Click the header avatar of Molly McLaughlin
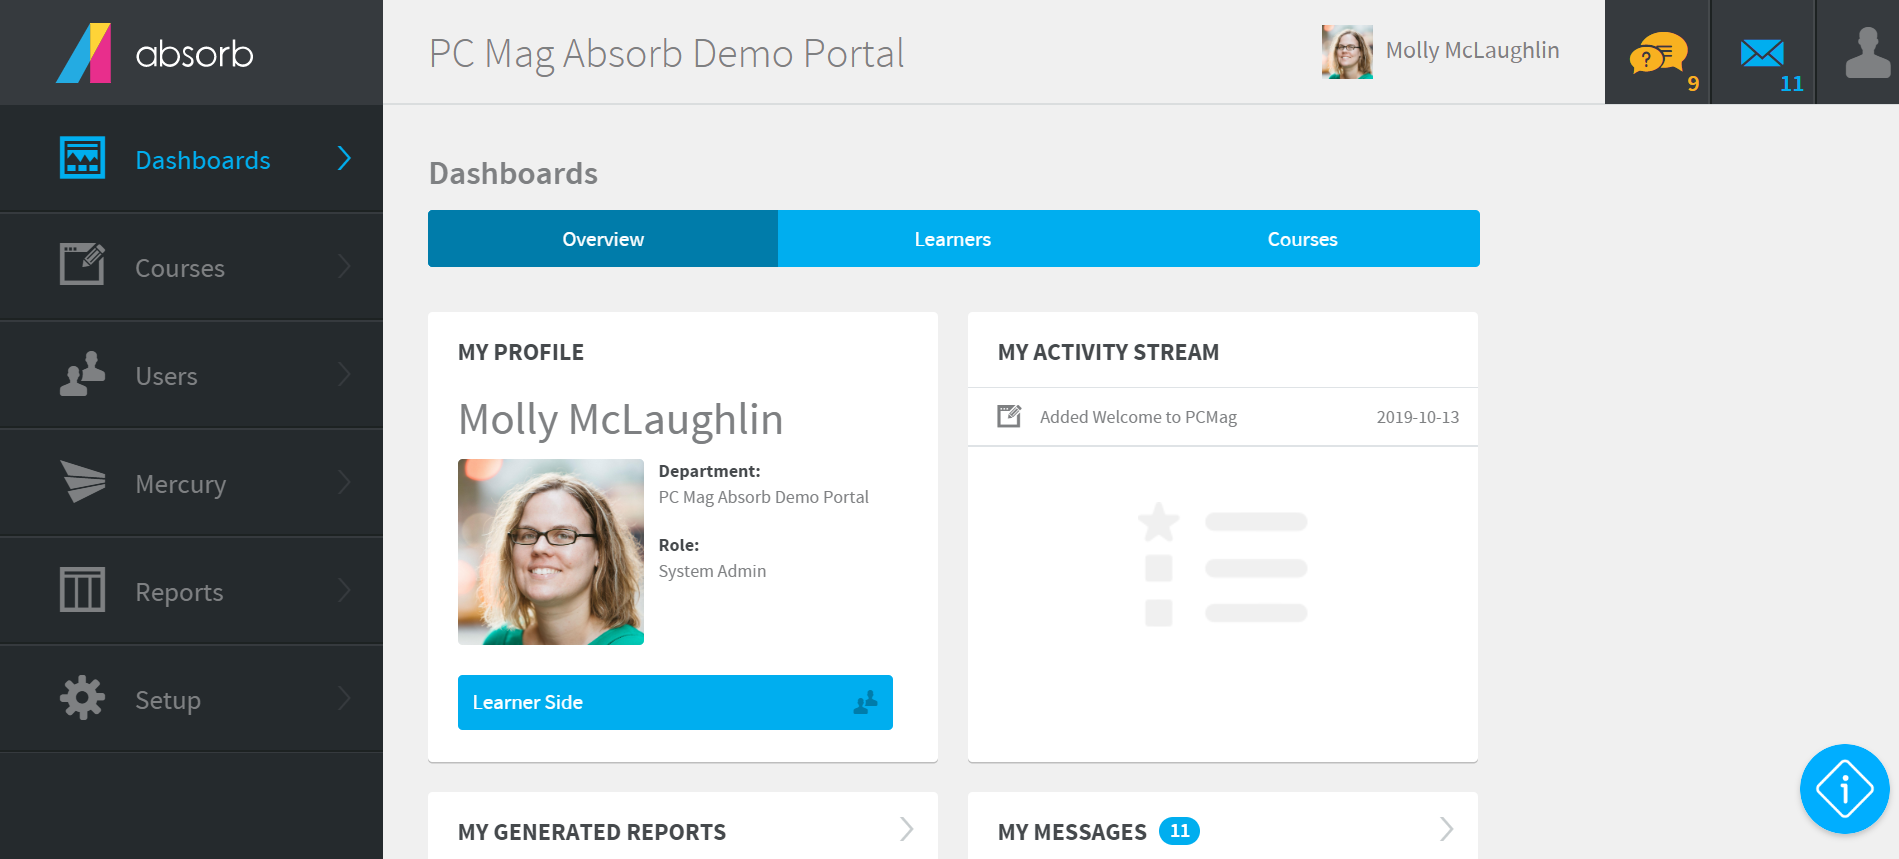The image size is (1899, 859). 1347,52
